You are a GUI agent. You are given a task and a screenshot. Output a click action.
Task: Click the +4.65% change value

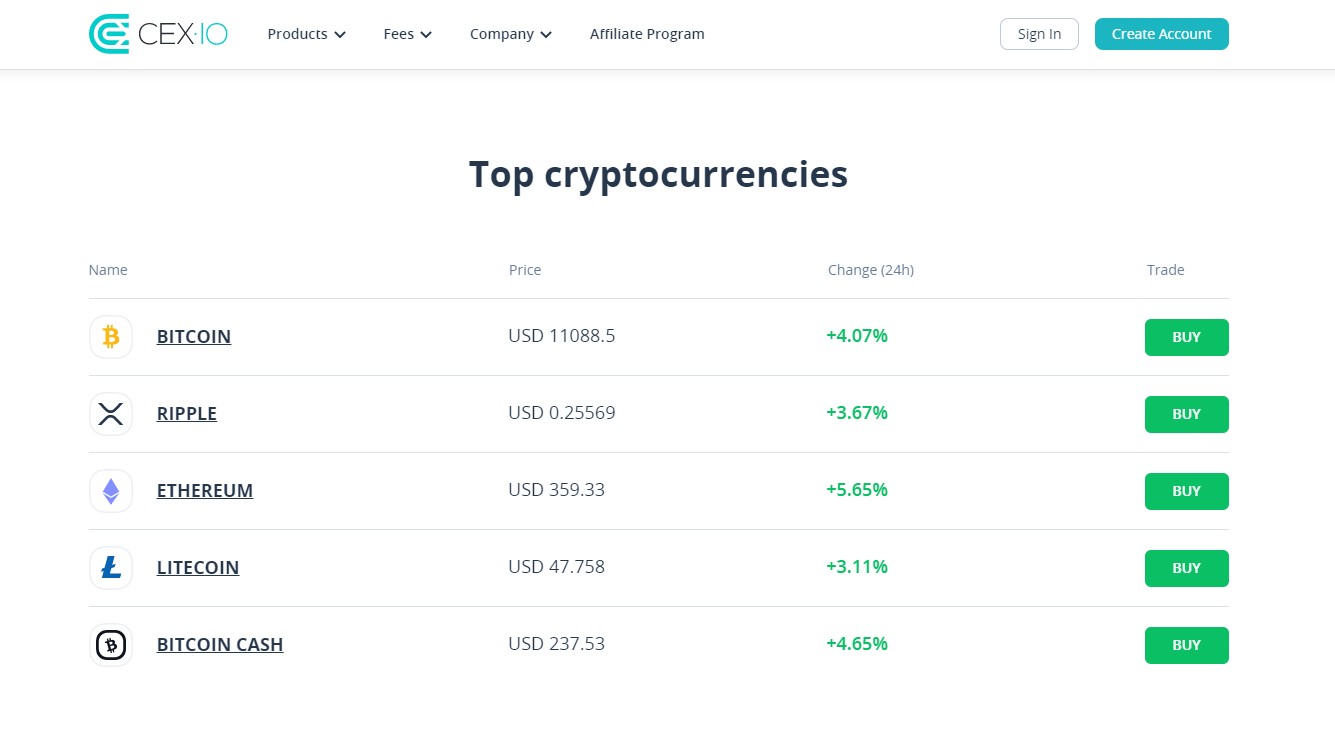click(857, 644)
